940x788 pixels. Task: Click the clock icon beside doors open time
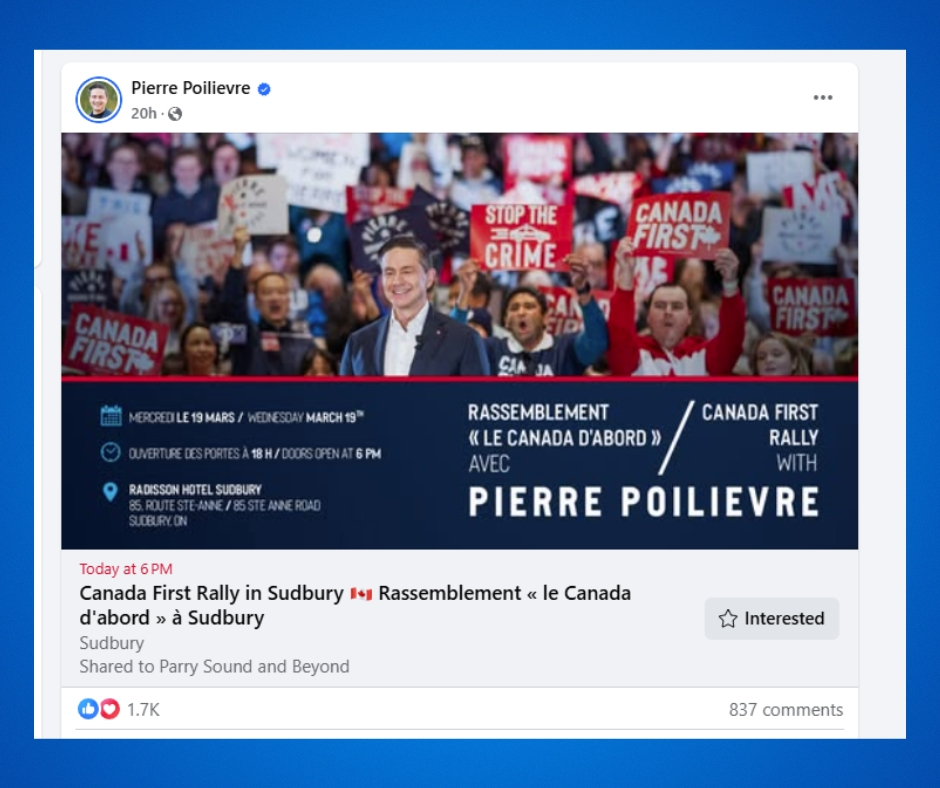pyautogui.click(x=111, y=453)
